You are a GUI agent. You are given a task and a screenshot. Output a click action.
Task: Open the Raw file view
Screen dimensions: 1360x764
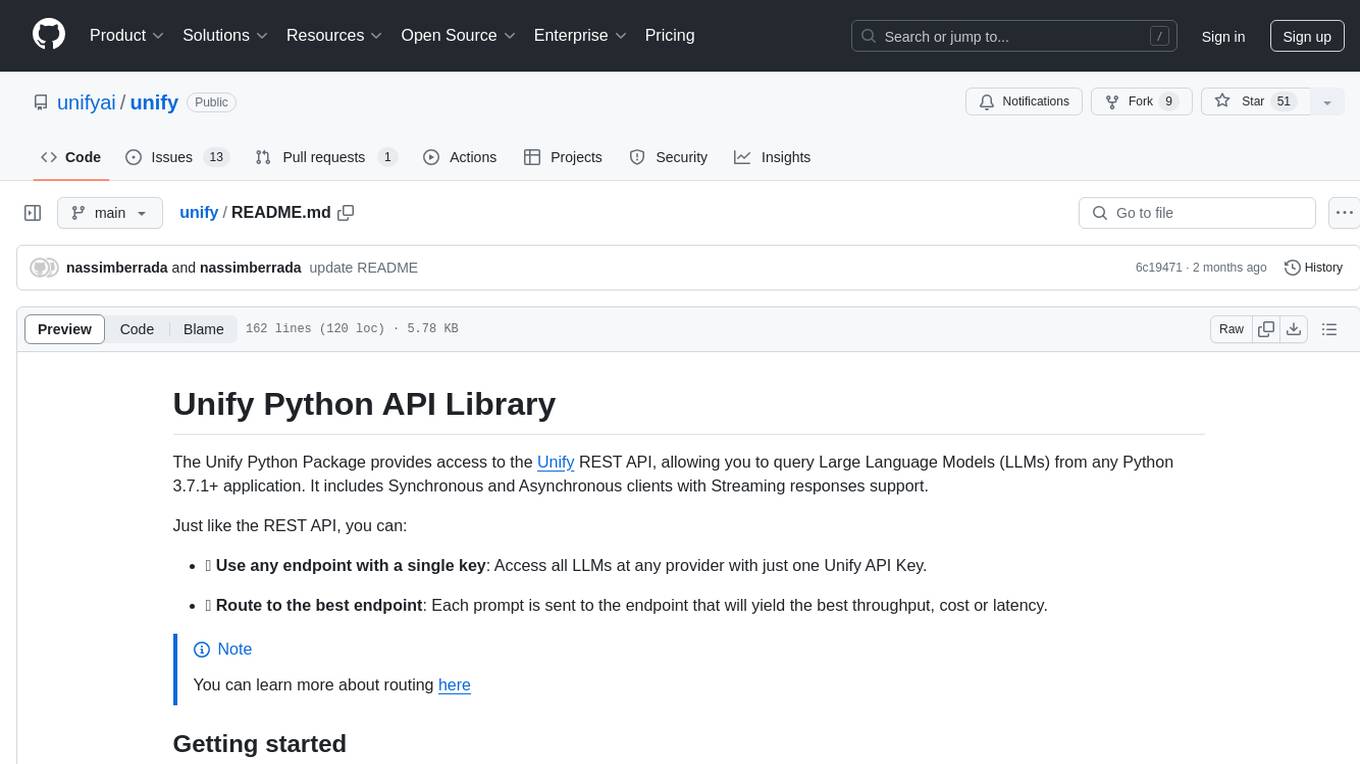(x=1231, y=329)
